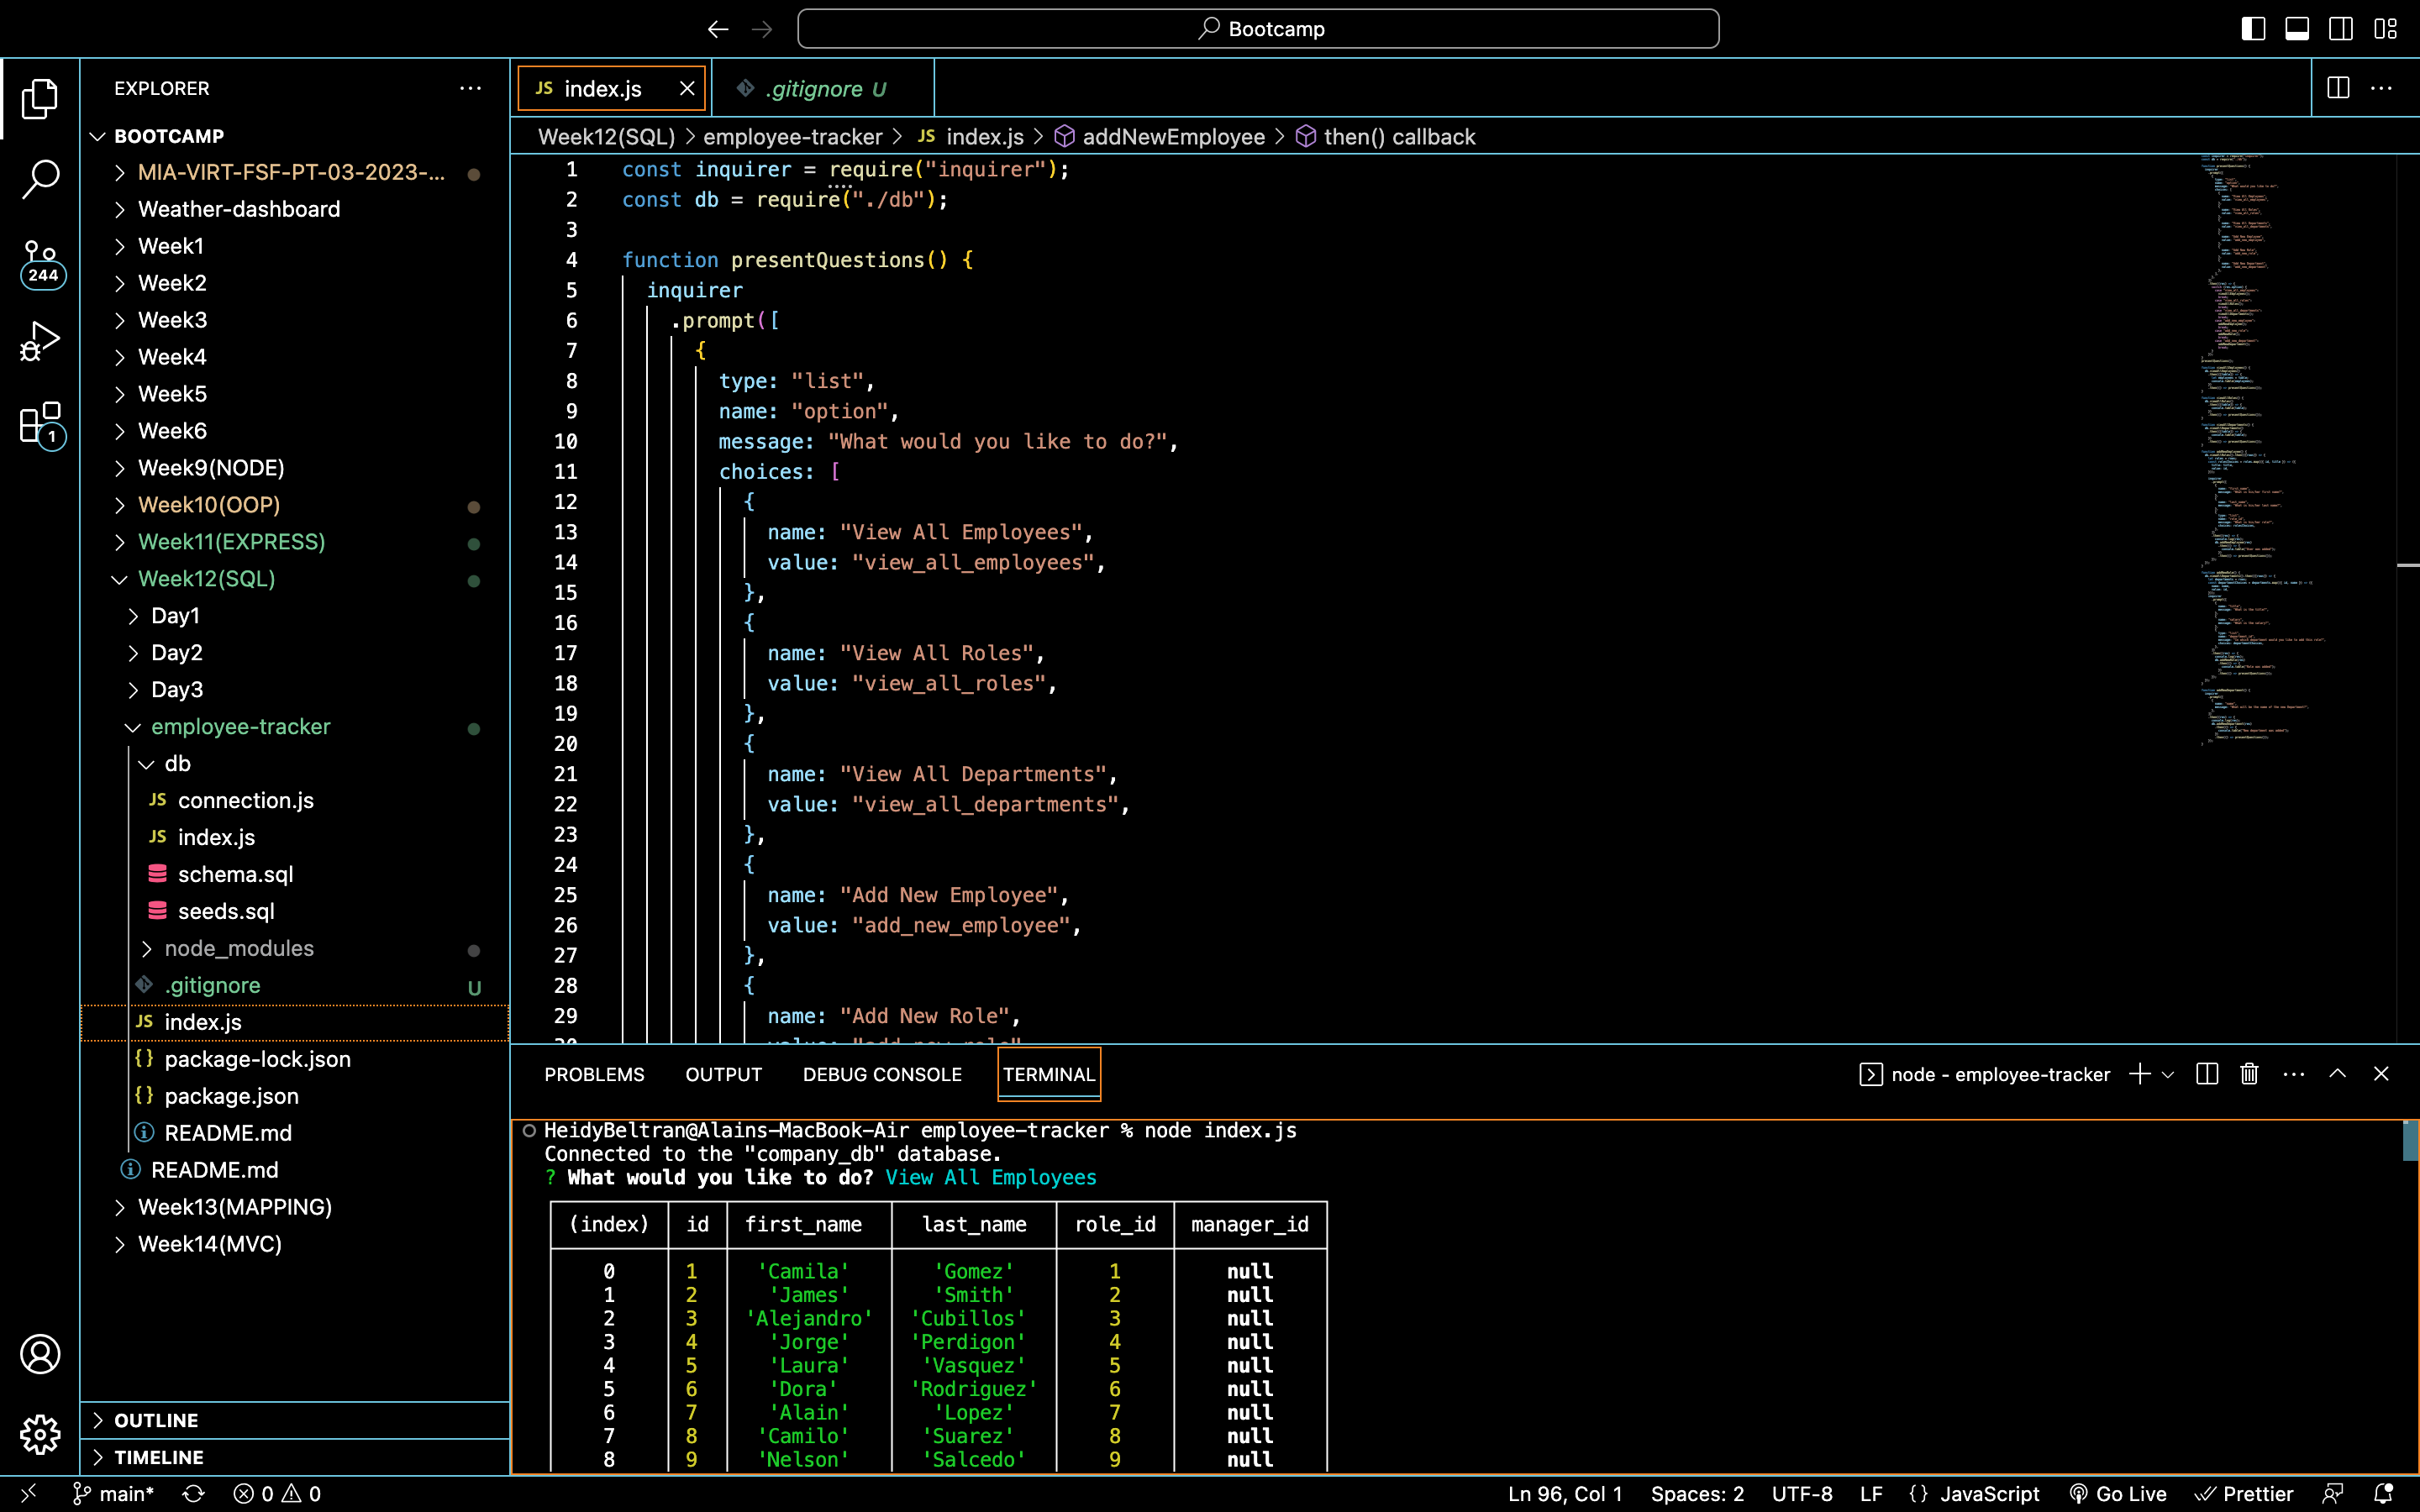This screenshot has height=1512, width=2420.
Task: Open new terminal launch profile dropdown
Action: point(2168,1075)
